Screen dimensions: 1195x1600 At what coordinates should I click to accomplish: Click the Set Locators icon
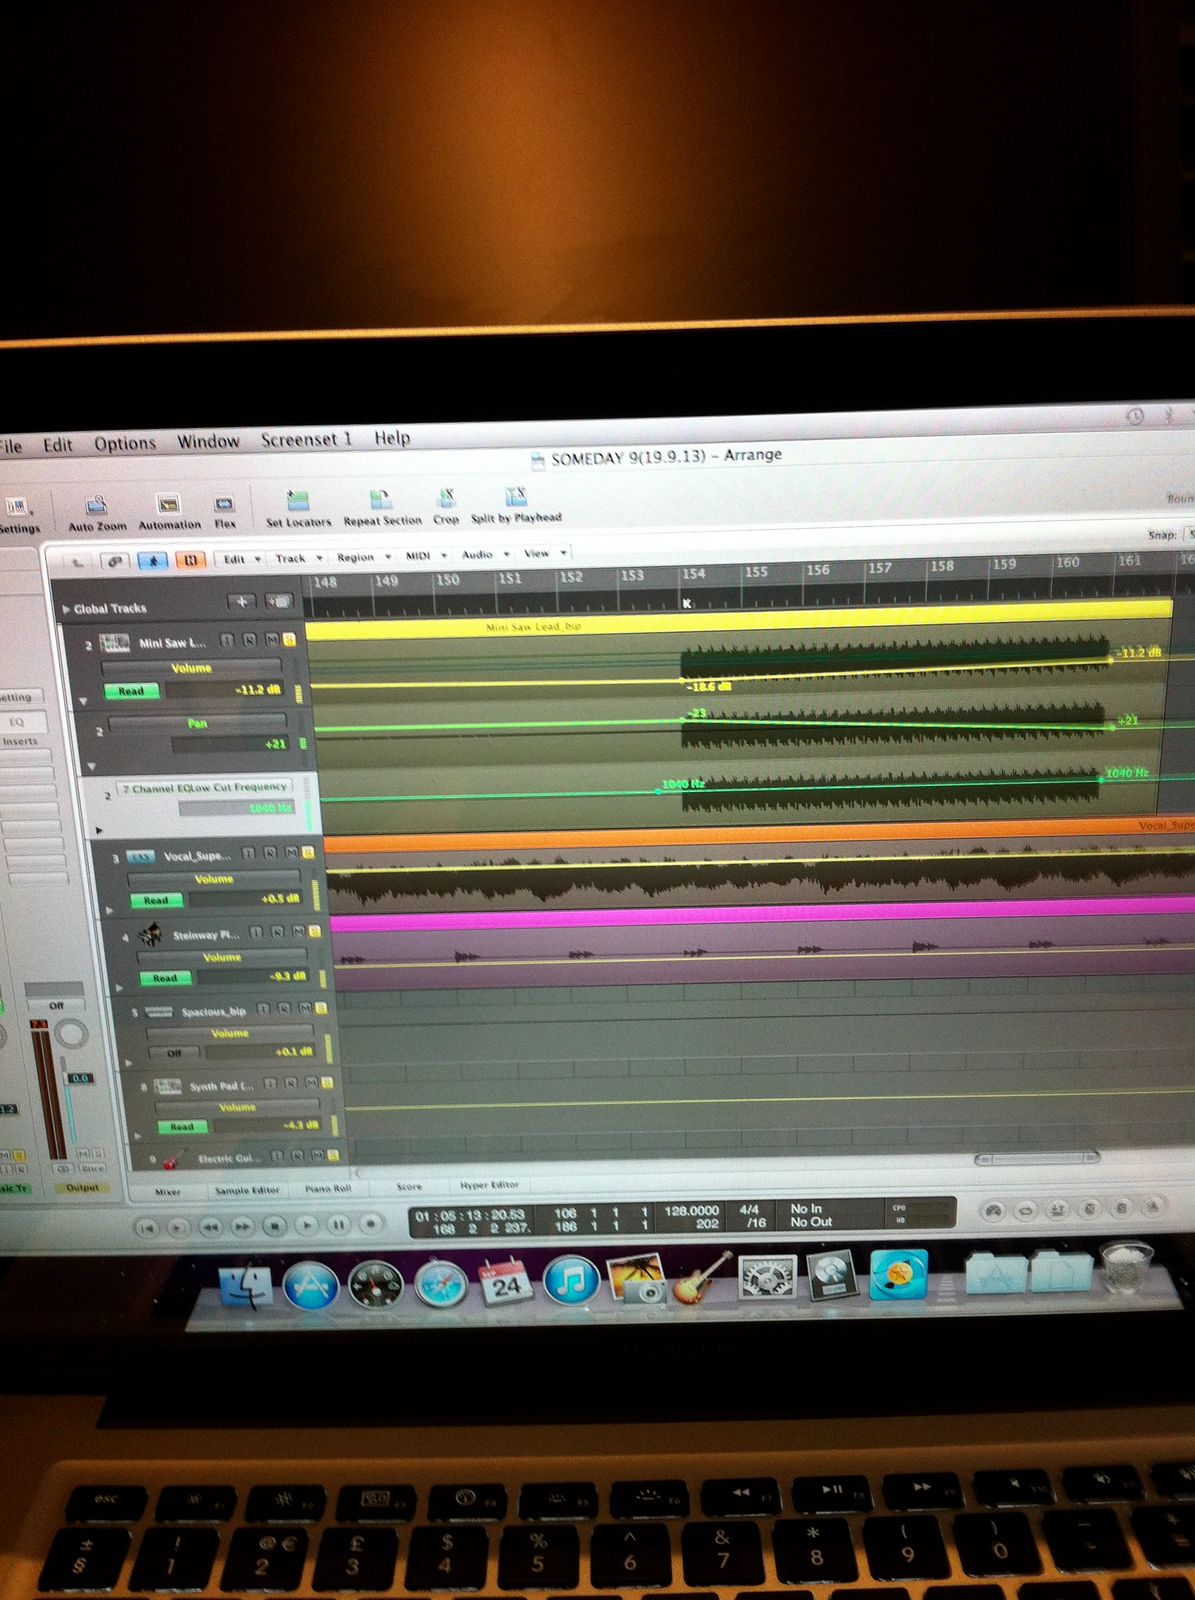coord(297,501)
